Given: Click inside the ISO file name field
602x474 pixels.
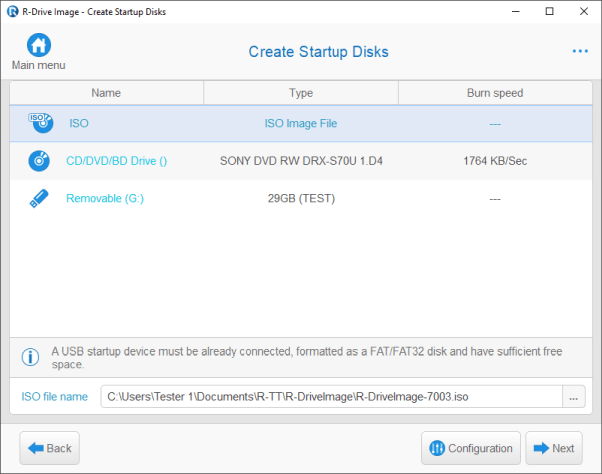Looking at the screenshot, I should point(330,397).
